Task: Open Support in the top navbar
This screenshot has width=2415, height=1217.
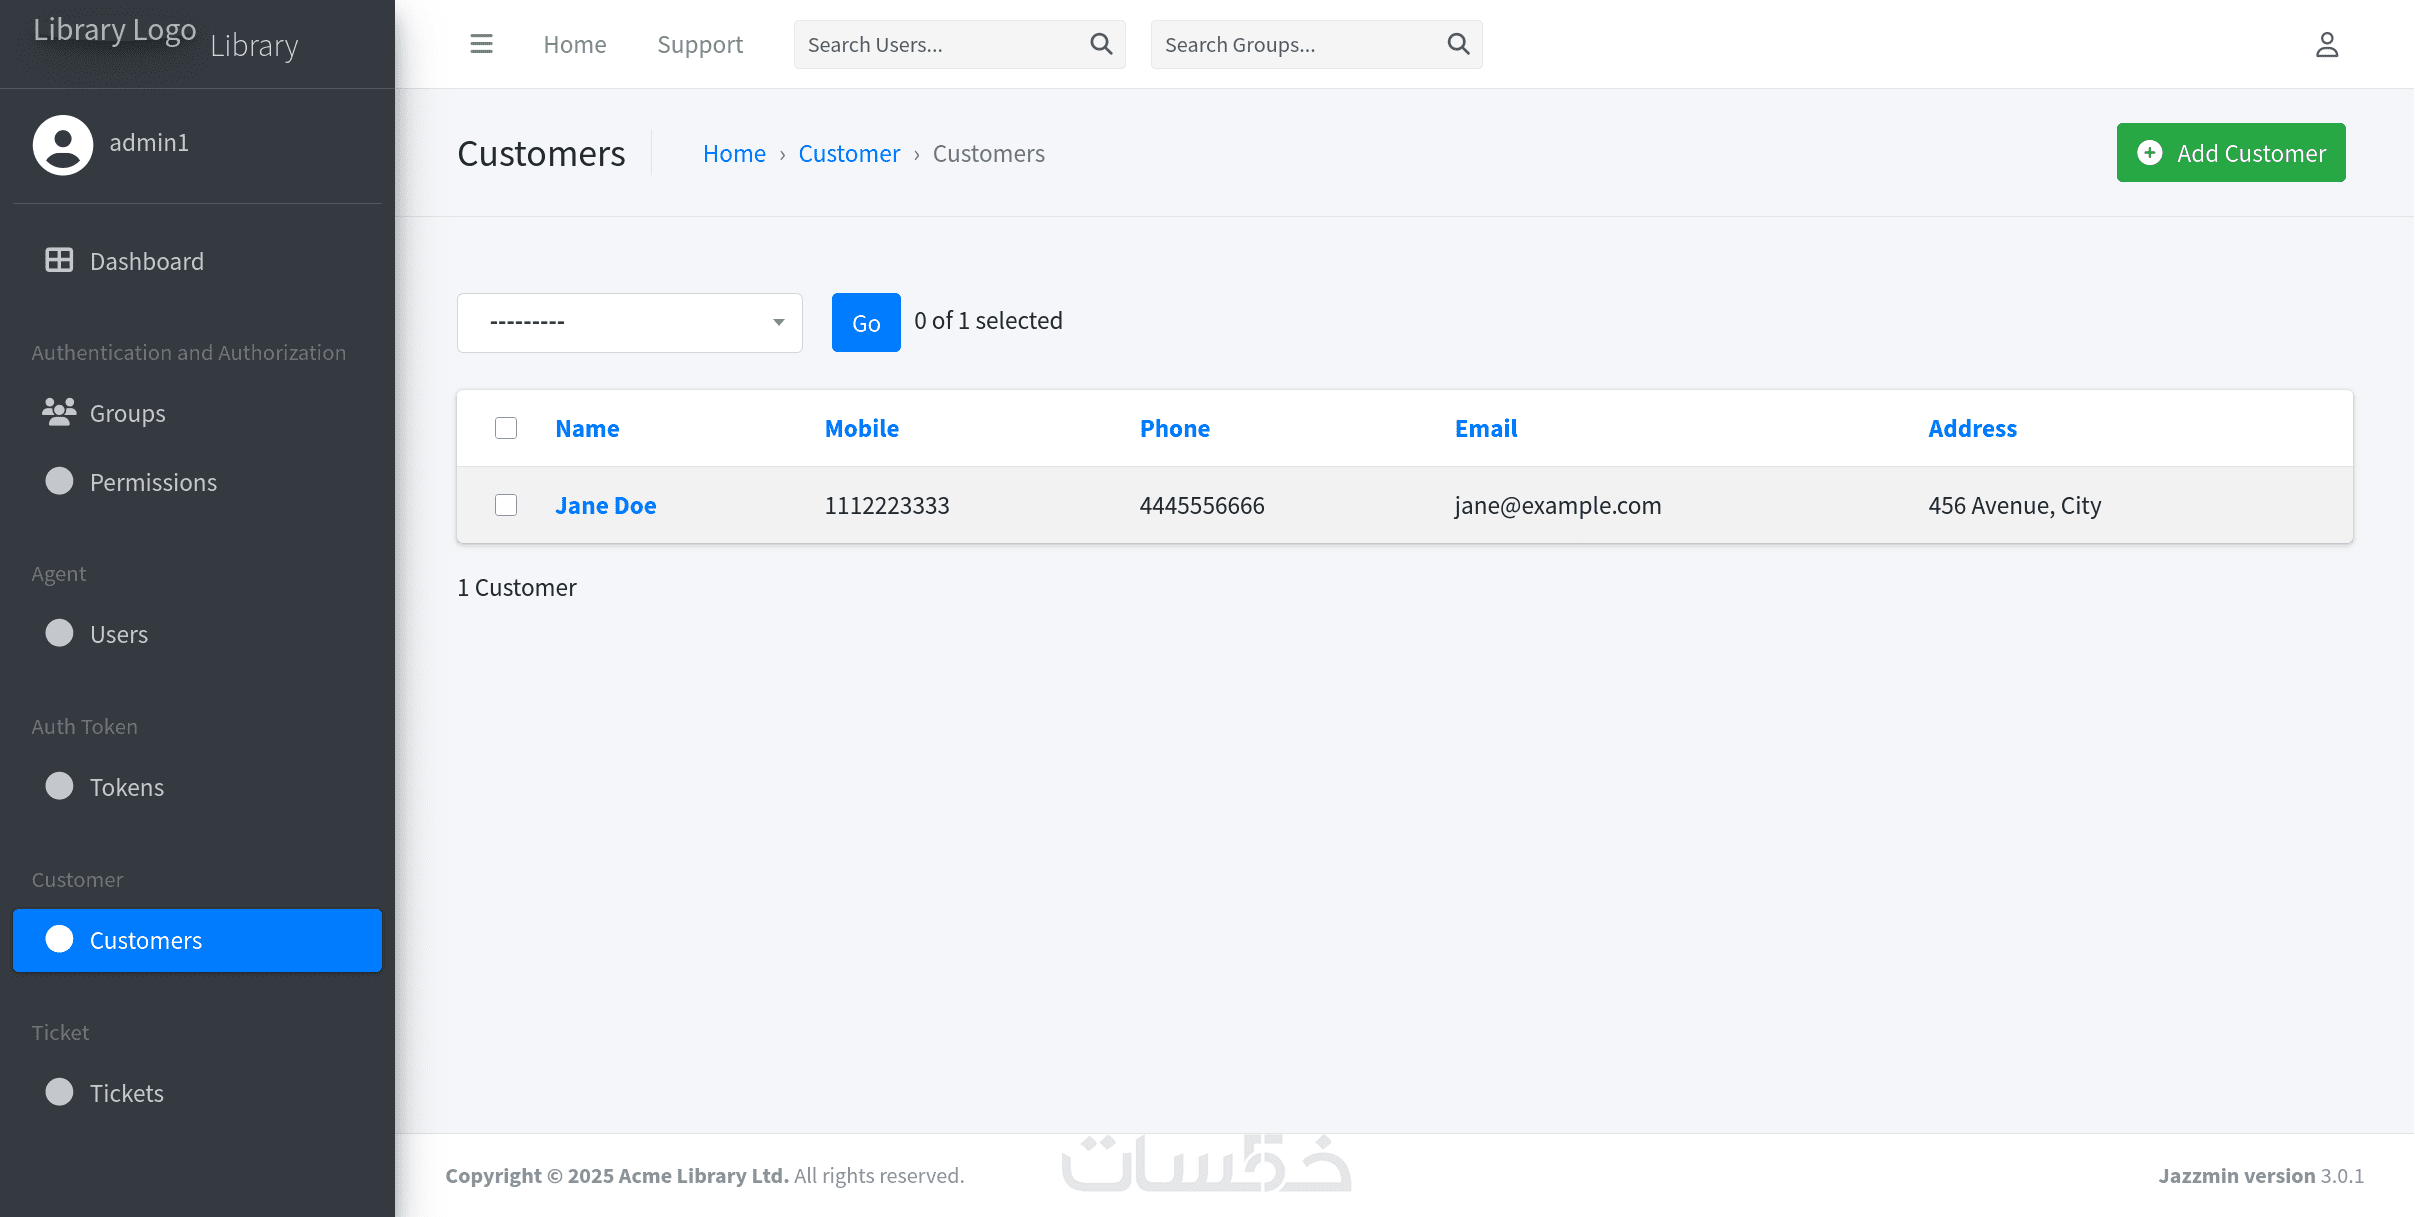Action: 700,44
